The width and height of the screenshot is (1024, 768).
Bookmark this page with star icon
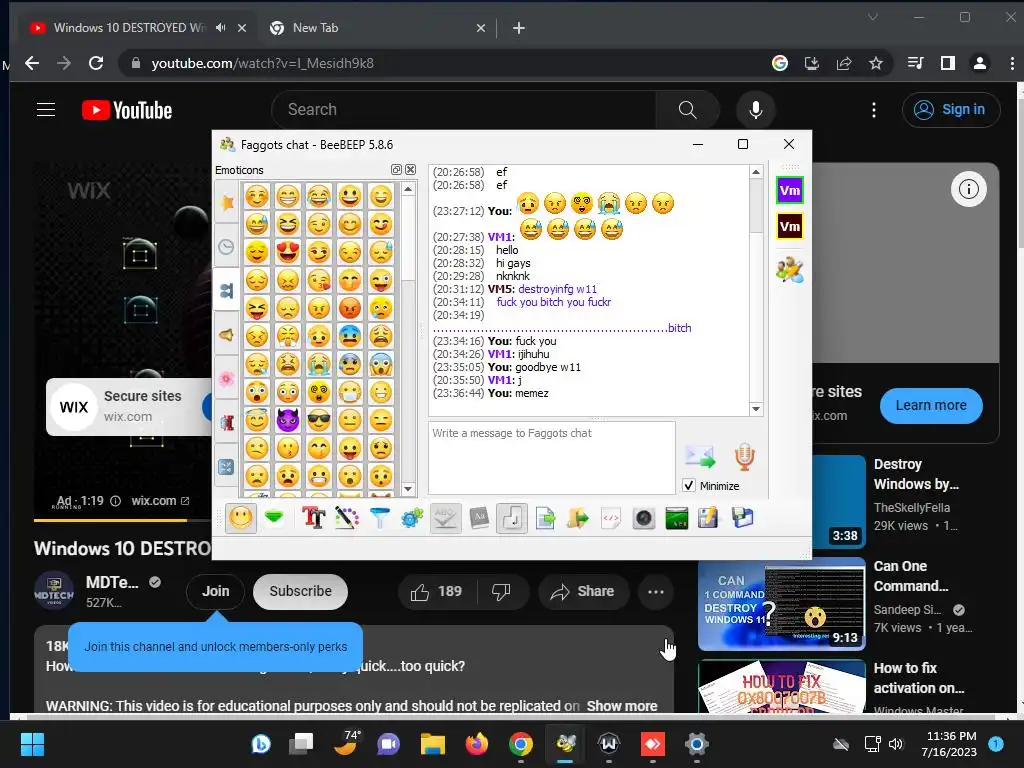(x=876, y=63)
